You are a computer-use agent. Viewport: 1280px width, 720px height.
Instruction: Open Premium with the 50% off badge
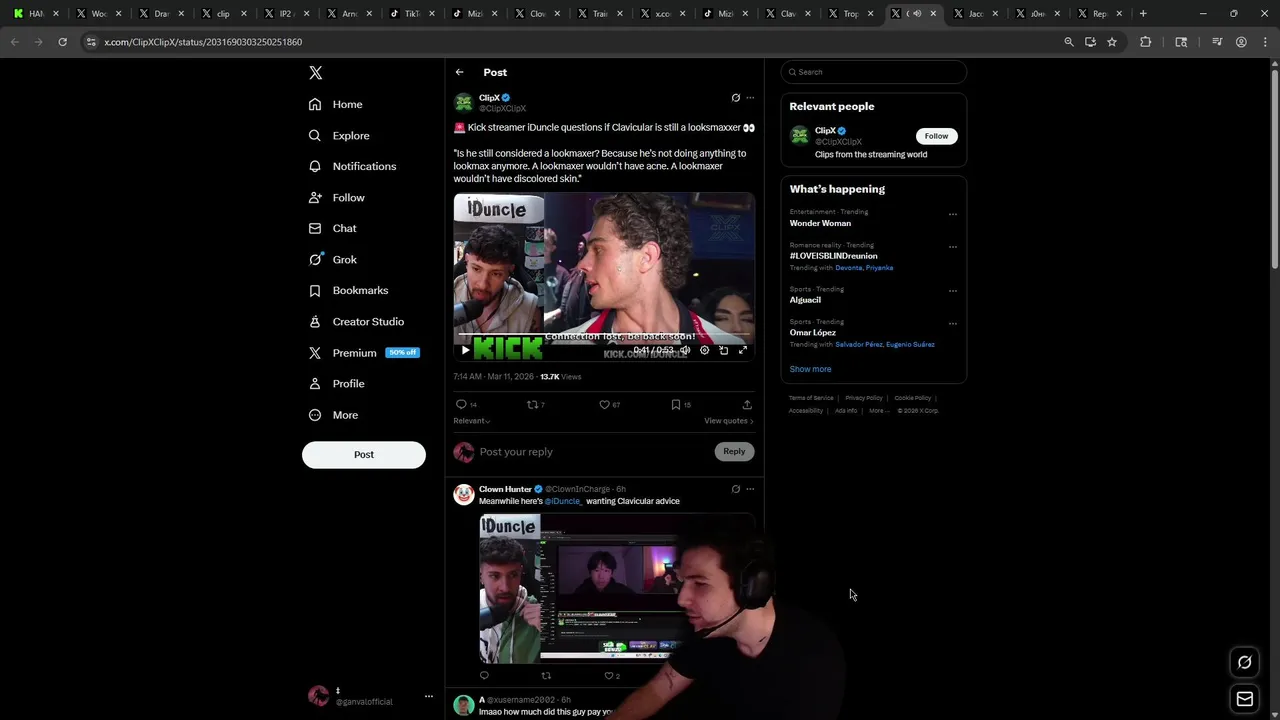[363, 353]
